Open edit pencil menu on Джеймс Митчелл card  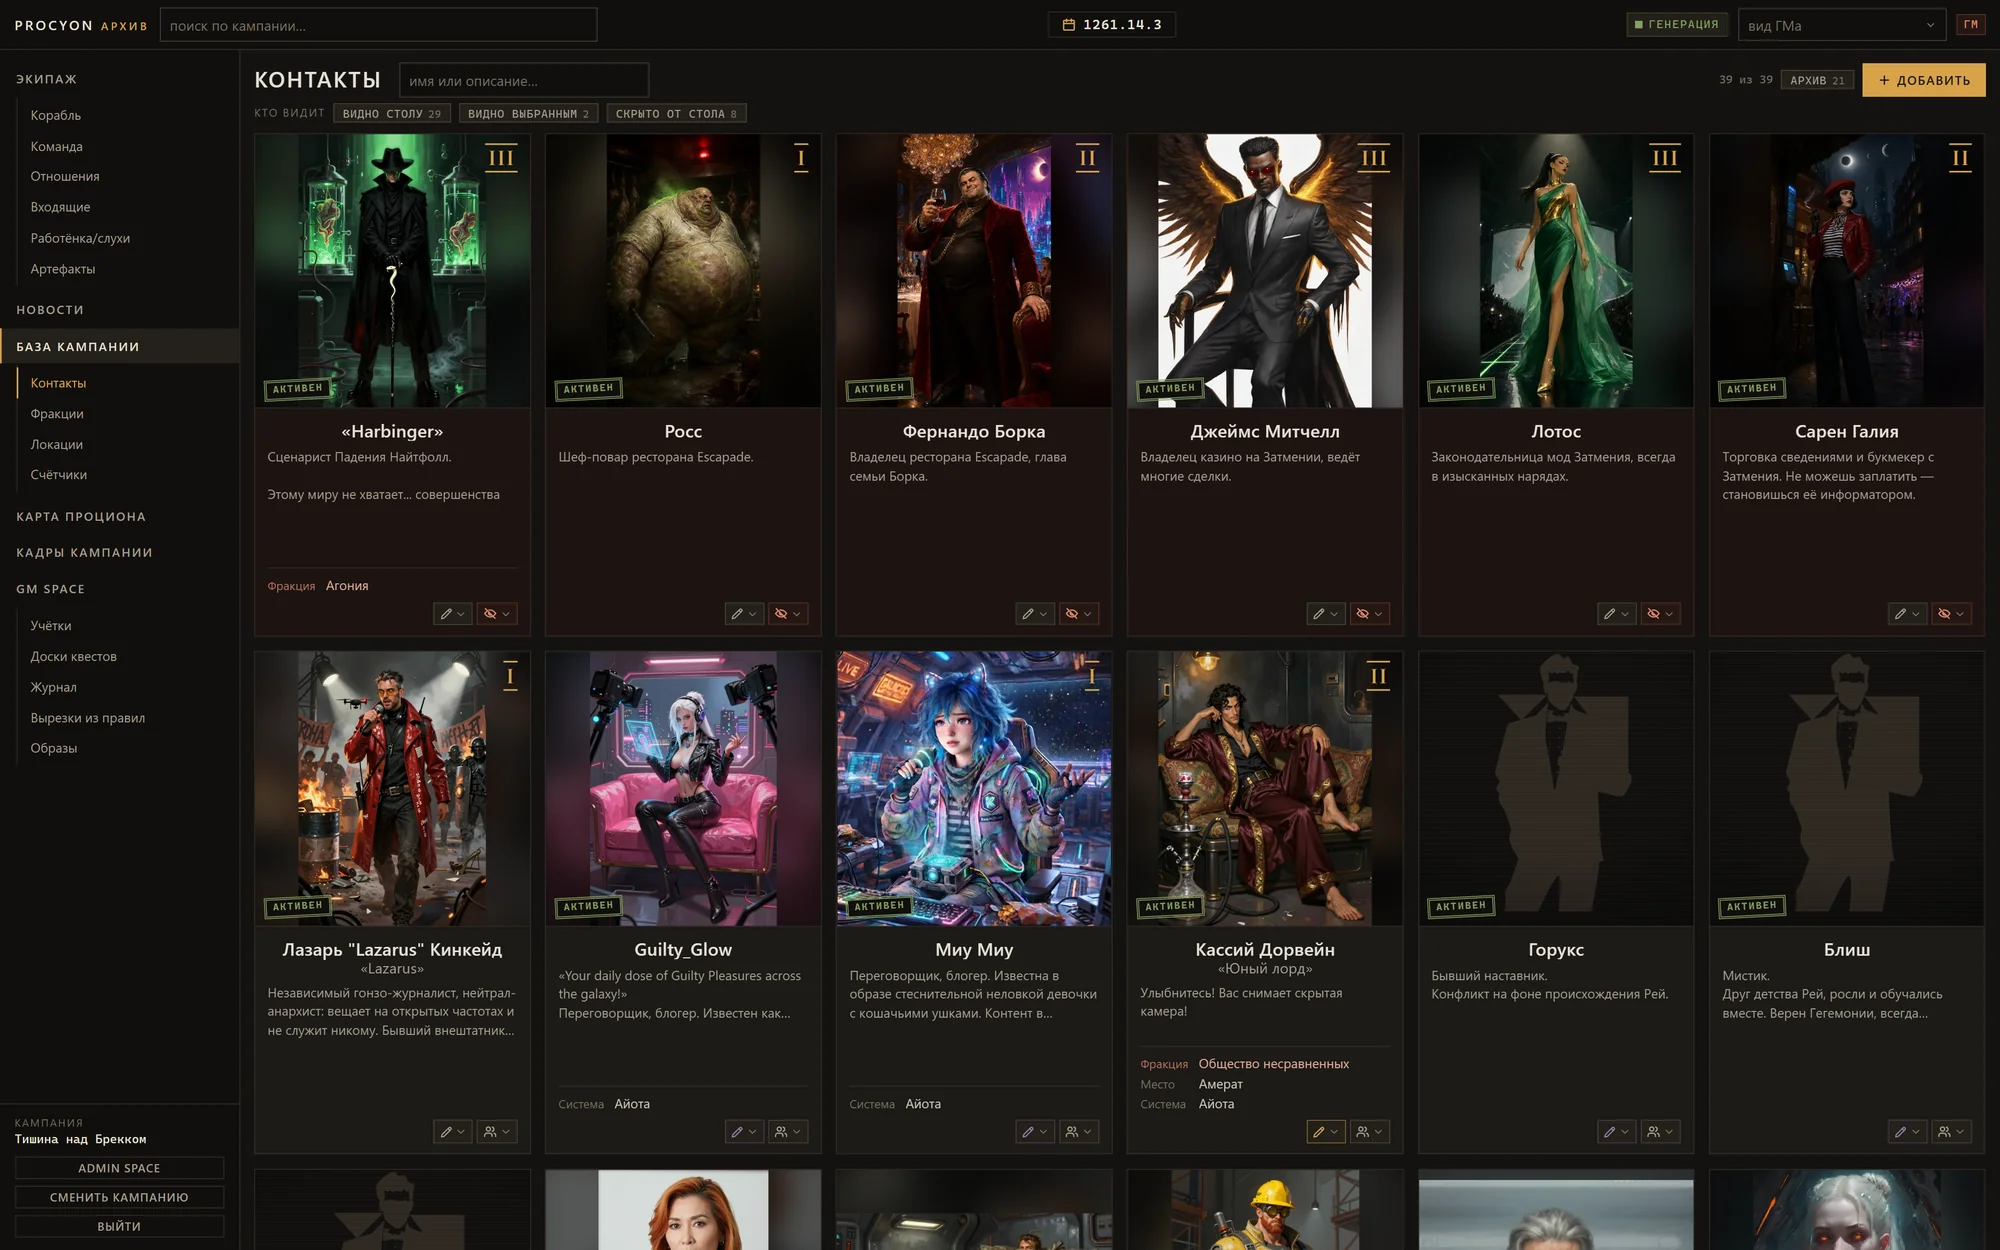pos(1326,614)
